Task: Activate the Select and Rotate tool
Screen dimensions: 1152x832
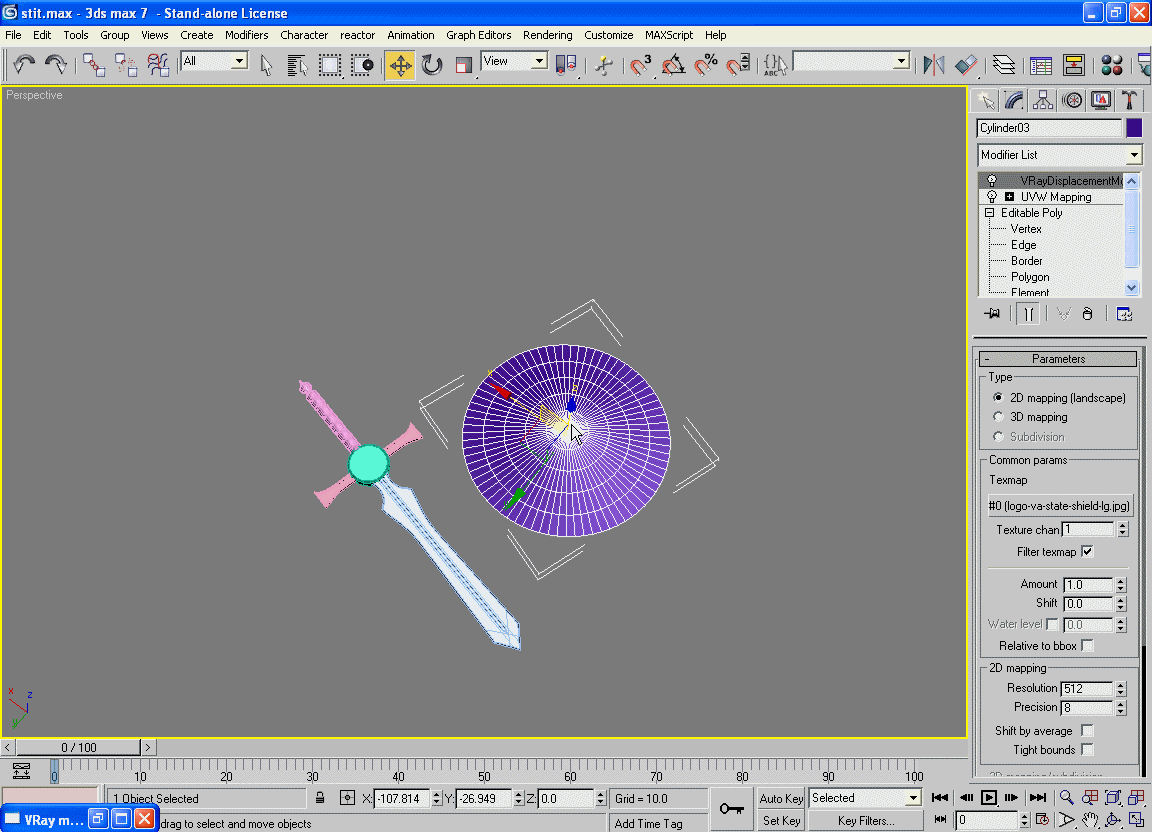Action: tap(432, 65)
